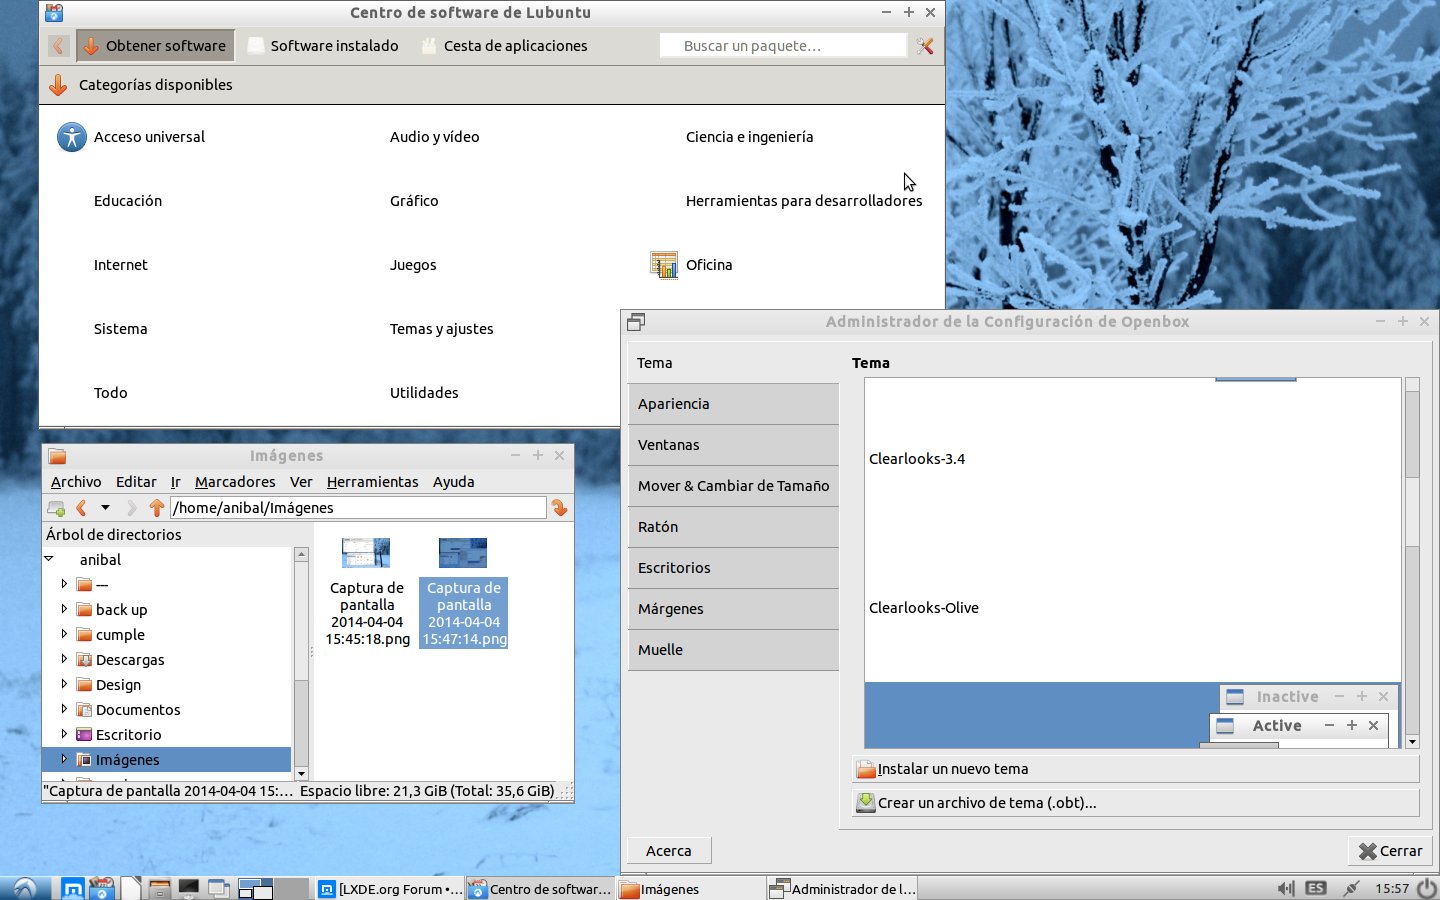Click the Acceso universal category icon

pos(72,137)
